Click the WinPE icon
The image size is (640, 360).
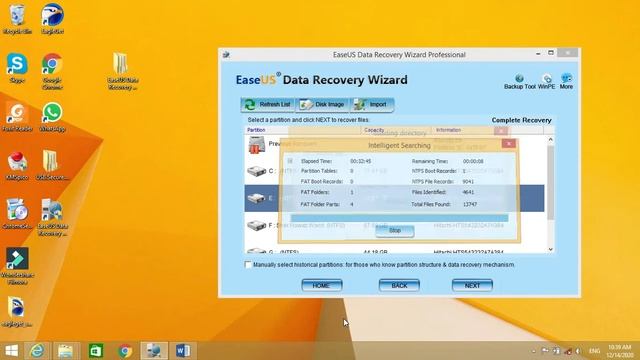(x=547, y=82)
